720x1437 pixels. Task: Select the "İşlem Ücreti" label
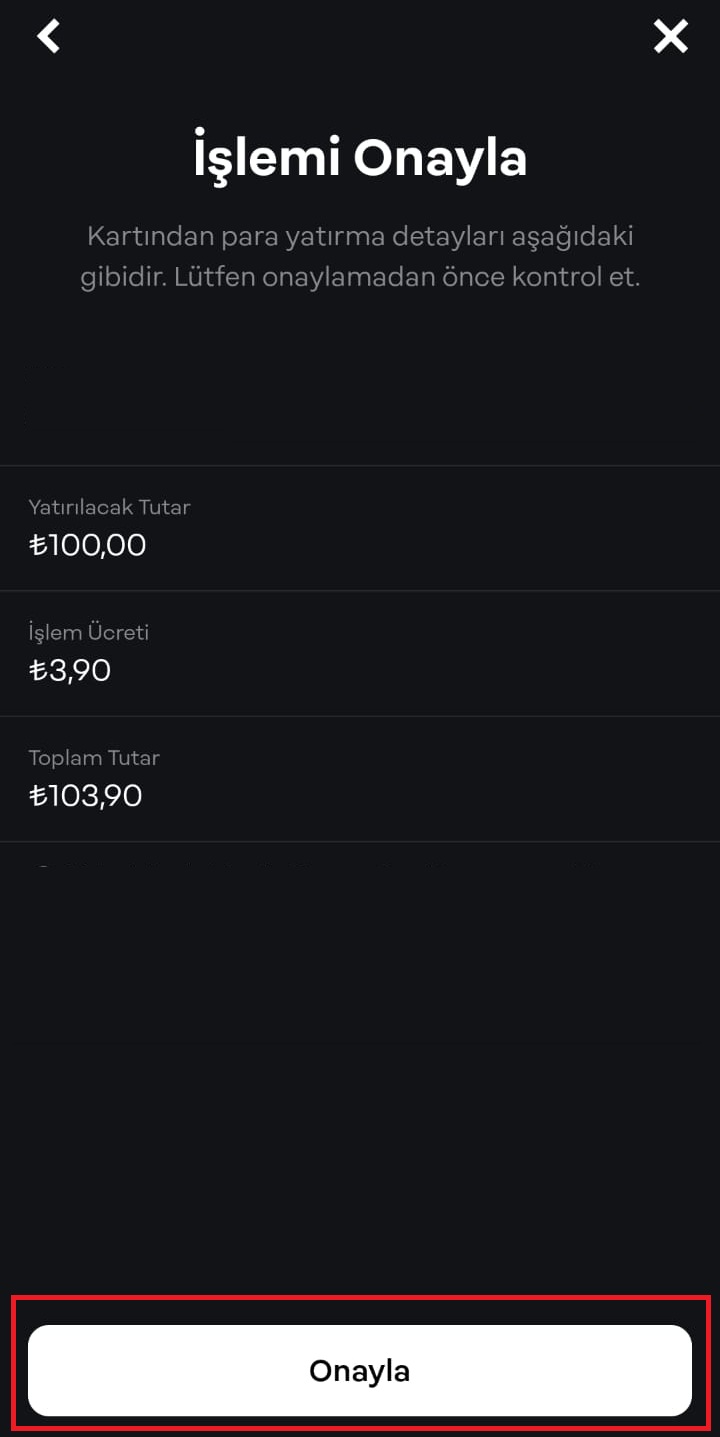[x=88, y=632]
